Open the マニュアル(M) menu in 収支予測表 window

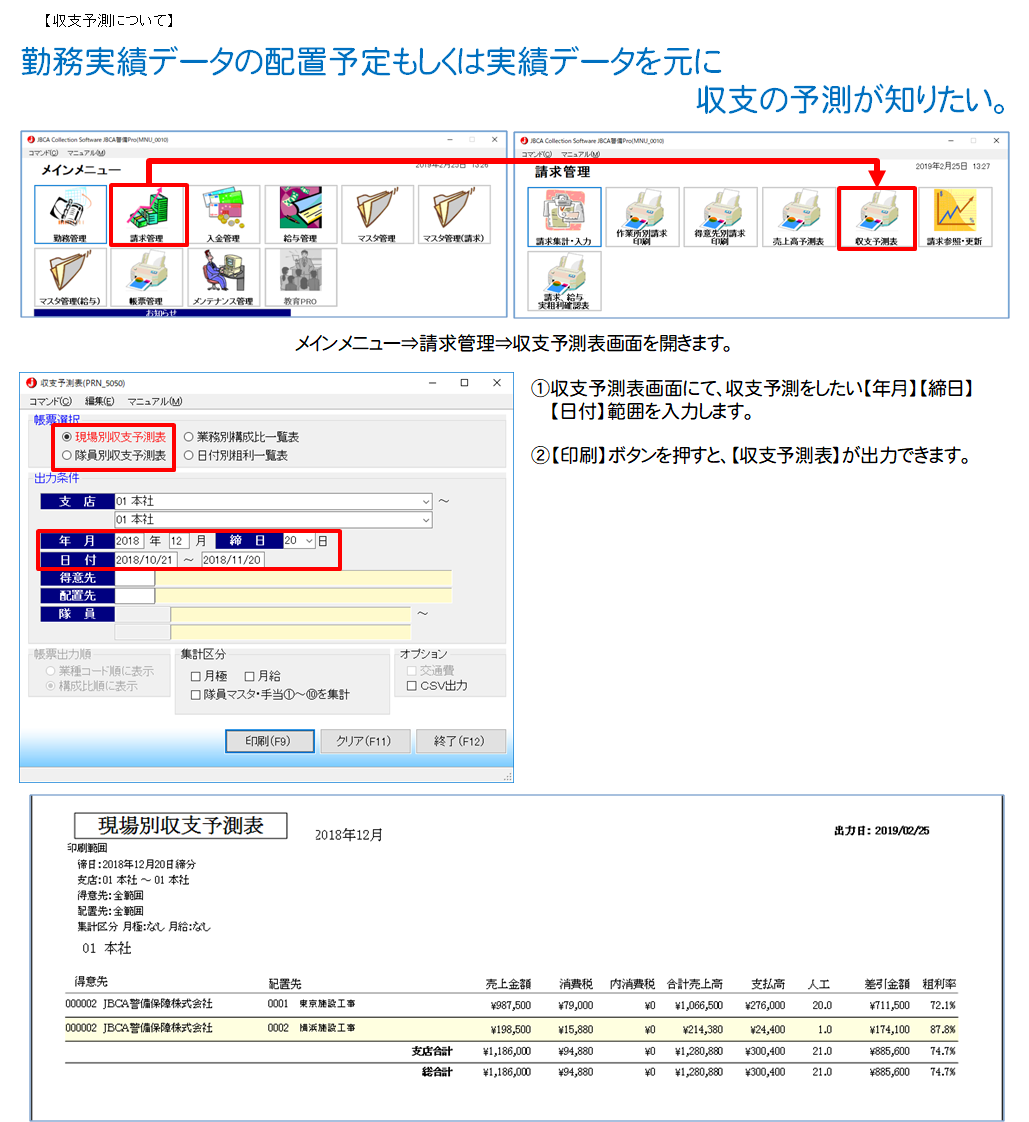click(x=154, y=402)
